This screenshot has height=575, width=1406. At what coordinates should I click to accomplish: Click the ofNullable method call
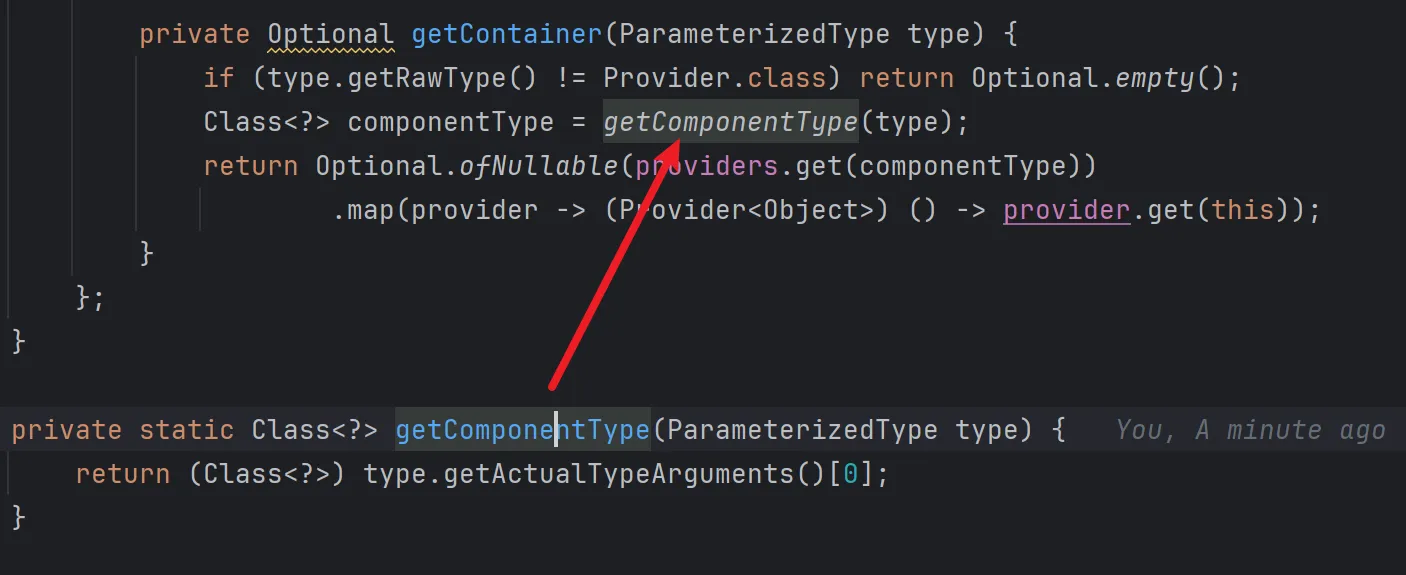538,166
